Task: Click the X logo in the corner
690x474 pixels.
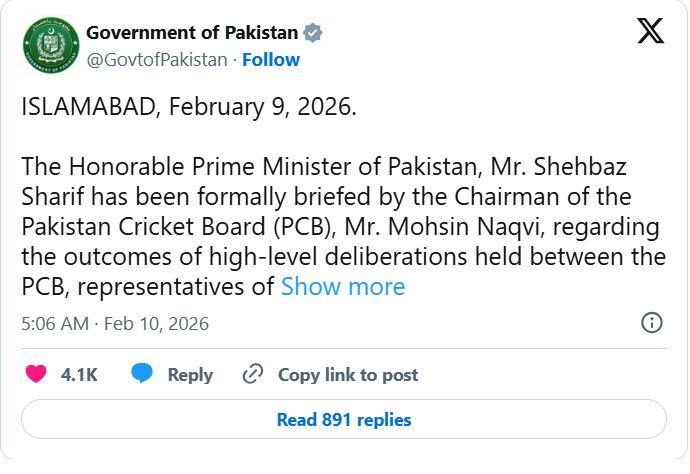Action: (x=652, y=33)
